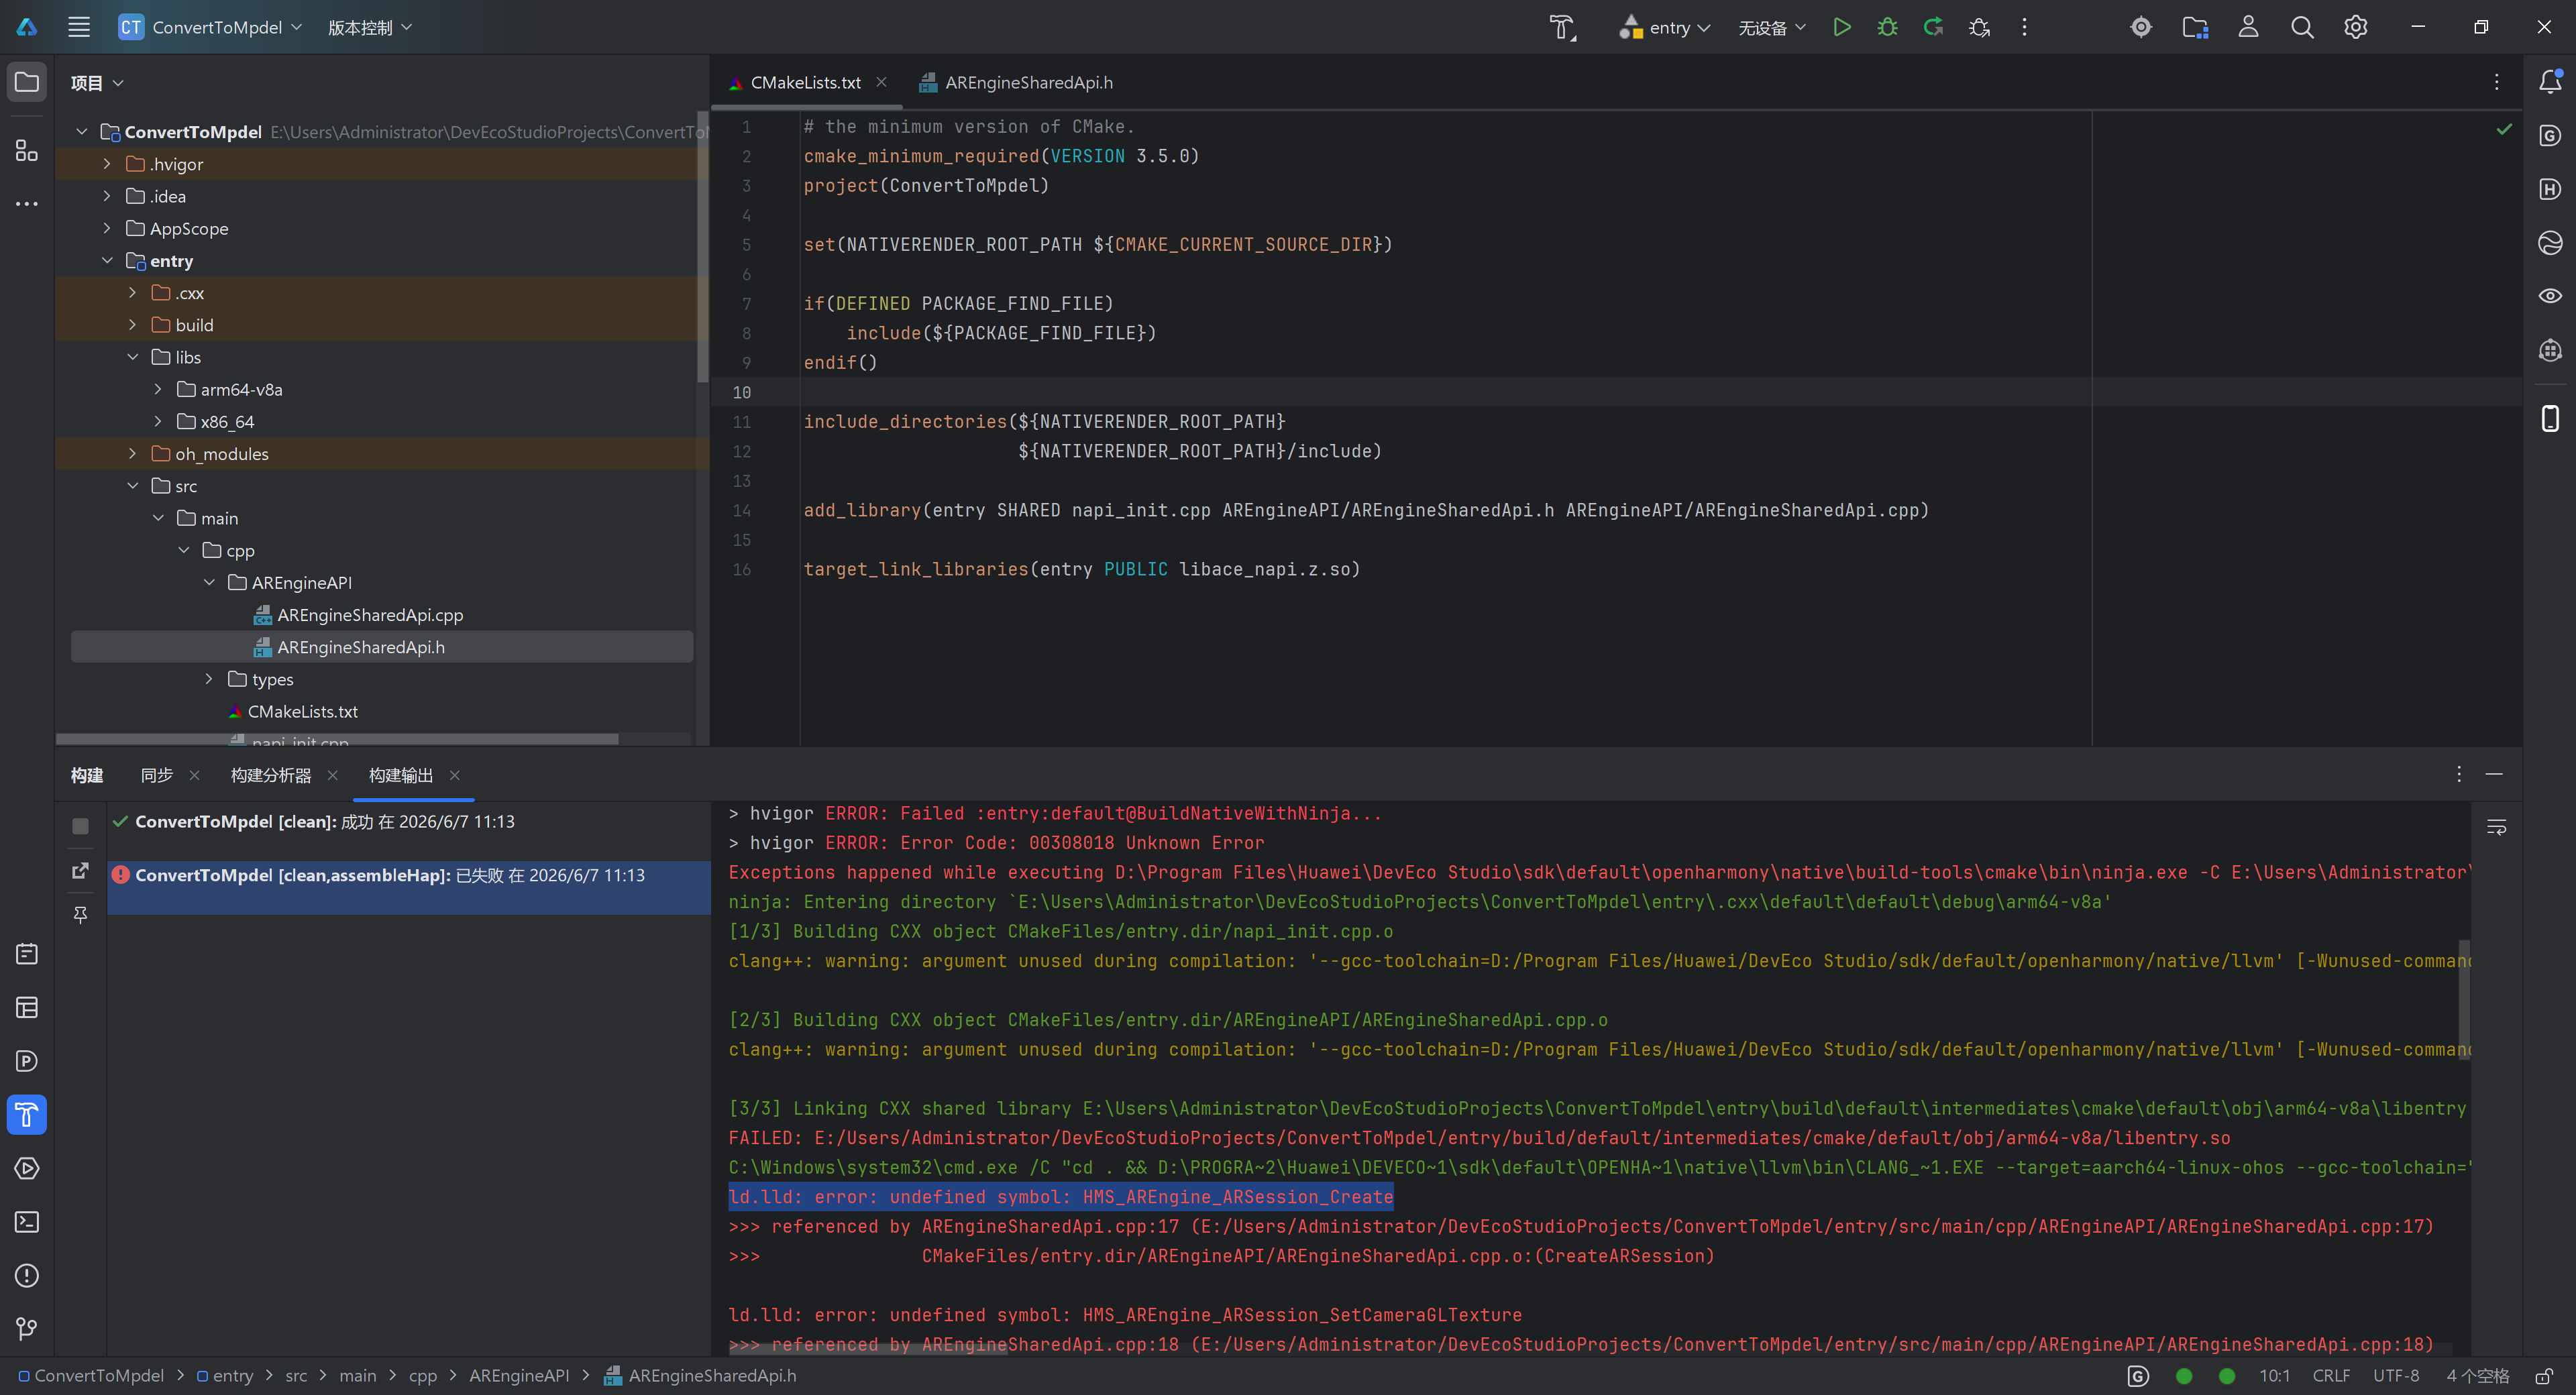The image size is (2576, 1395).
Task: Open Search Everywhere magnifier
Action: click(2302, 27)
